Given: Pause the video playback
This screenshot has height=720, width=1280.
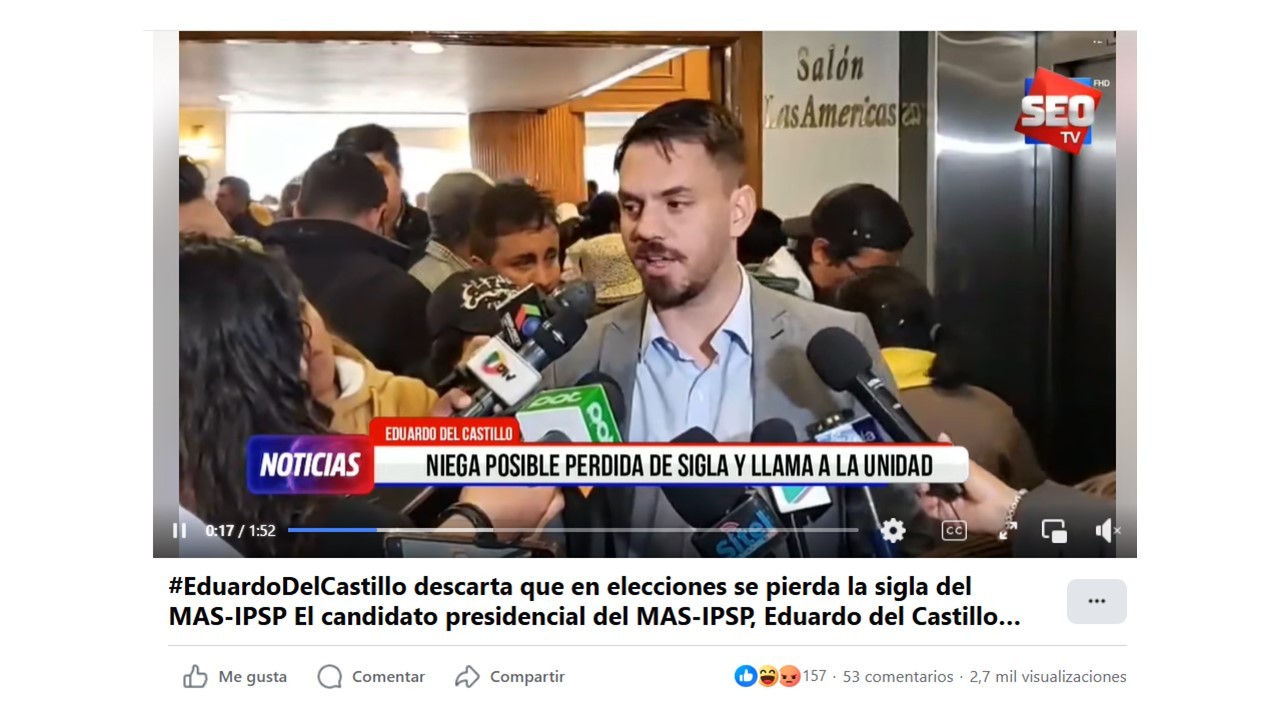Looking at the screenshot, I should pos(179,531).
